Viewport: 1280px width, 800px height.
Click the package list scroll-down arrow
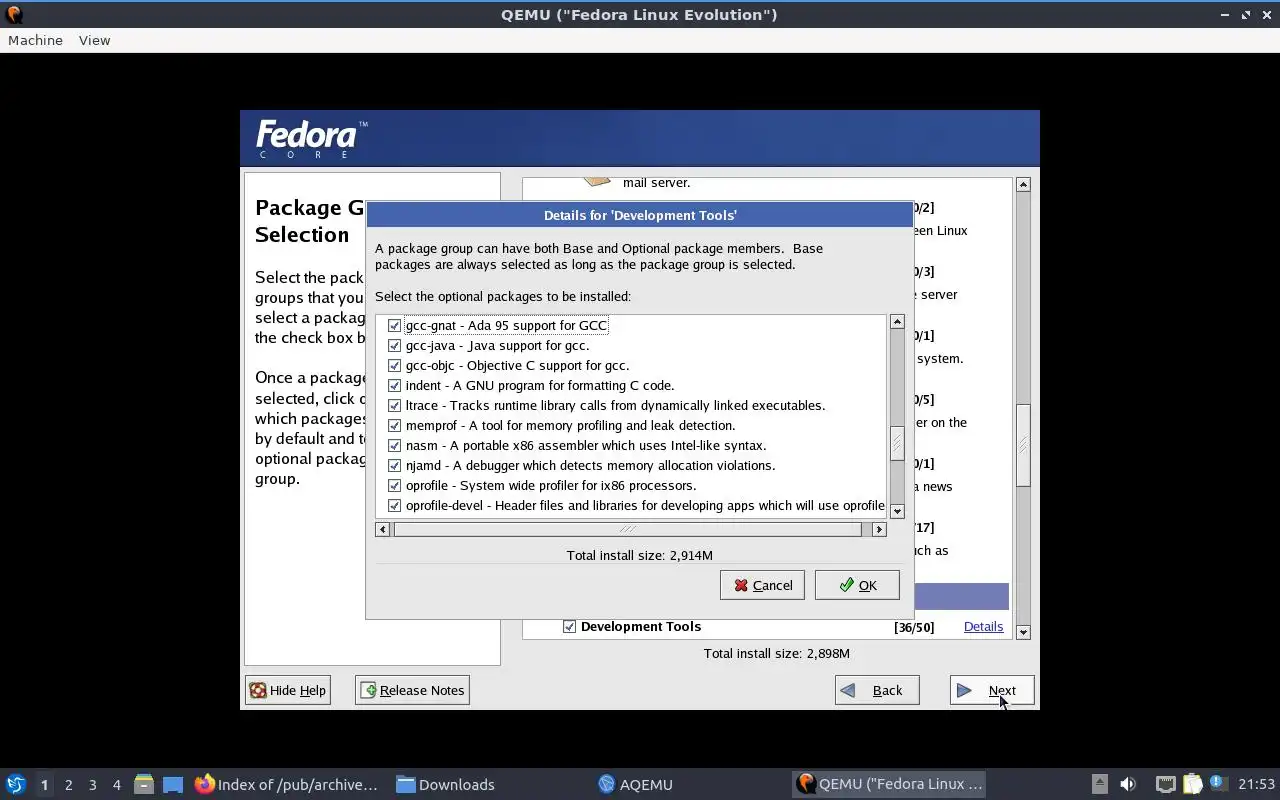pos(897,511)
